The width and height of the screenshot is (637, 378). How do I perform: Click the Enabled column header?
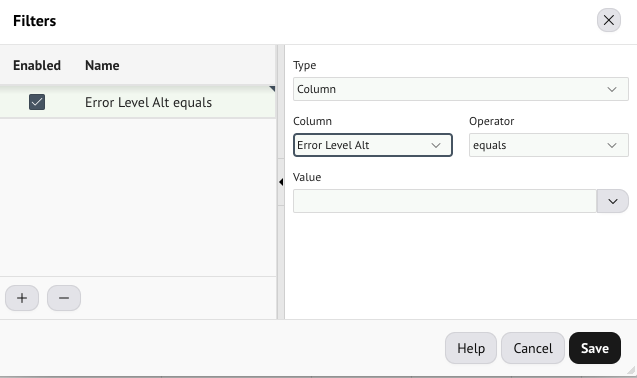pos(37,65)
